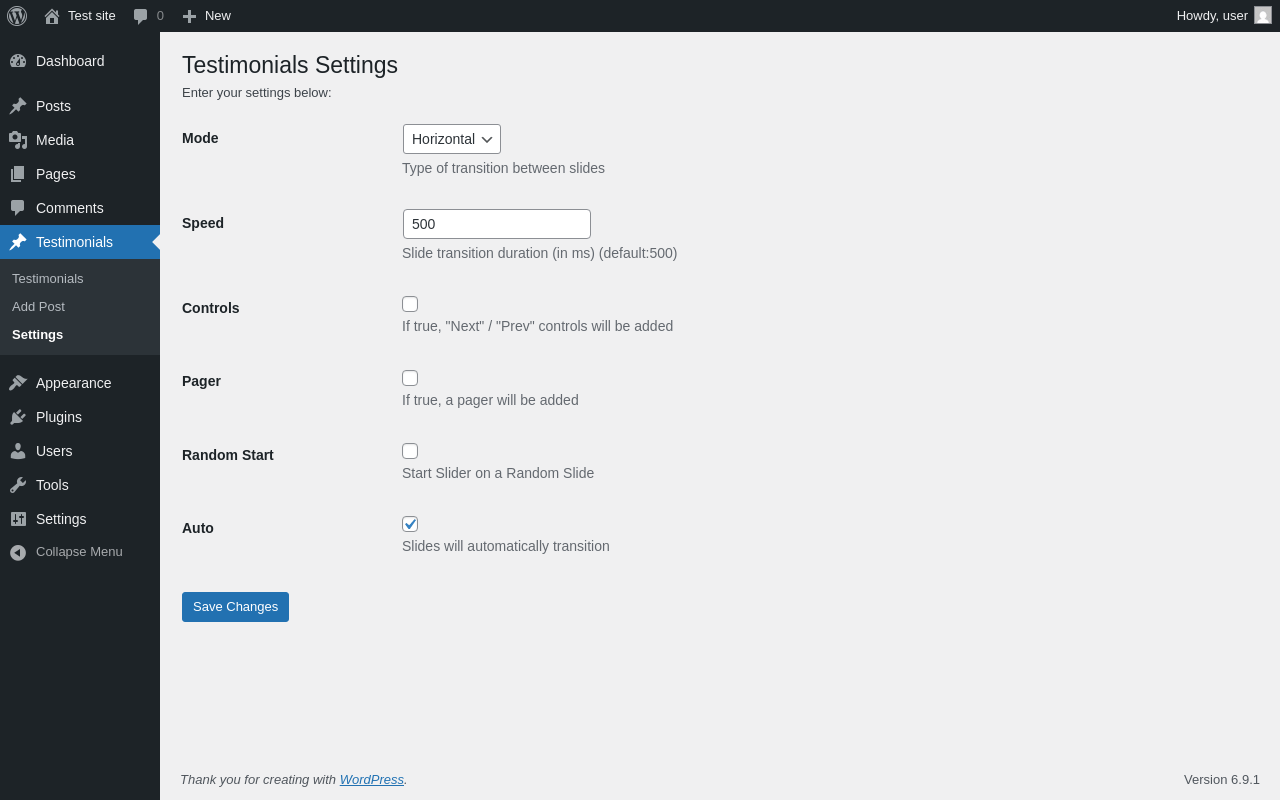Click the Save Changes button
The image size is (1280, 800).
click(x=235, y=607)
